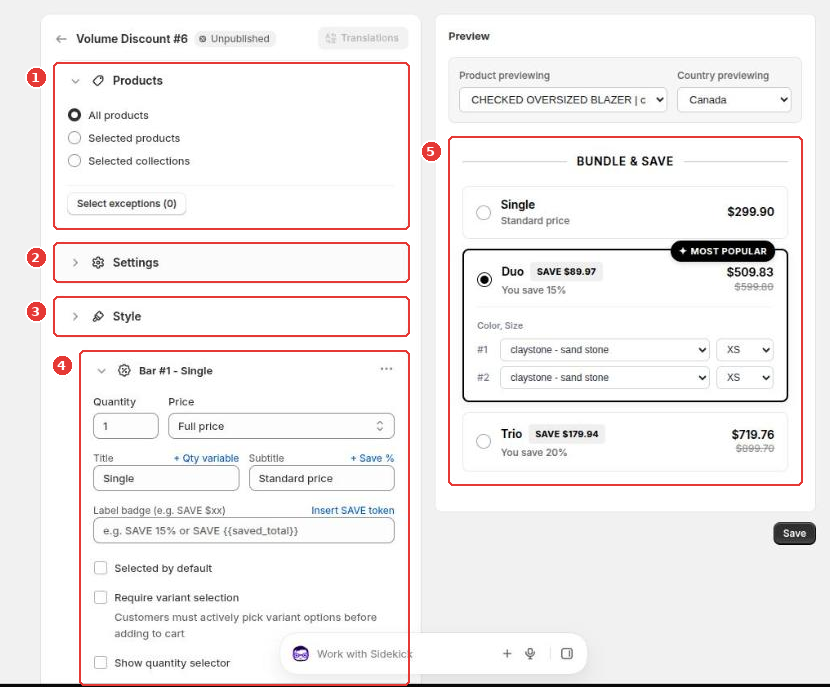Click the $719.76 Trio price
Screen dimensions: 830x687
click(753, 435)
